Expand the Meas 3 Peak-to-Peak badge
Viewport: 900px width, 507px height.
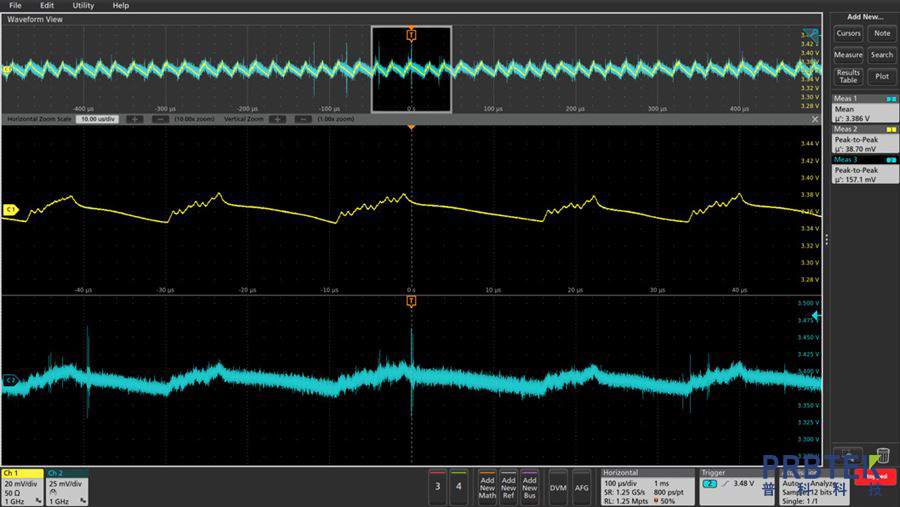864,170
